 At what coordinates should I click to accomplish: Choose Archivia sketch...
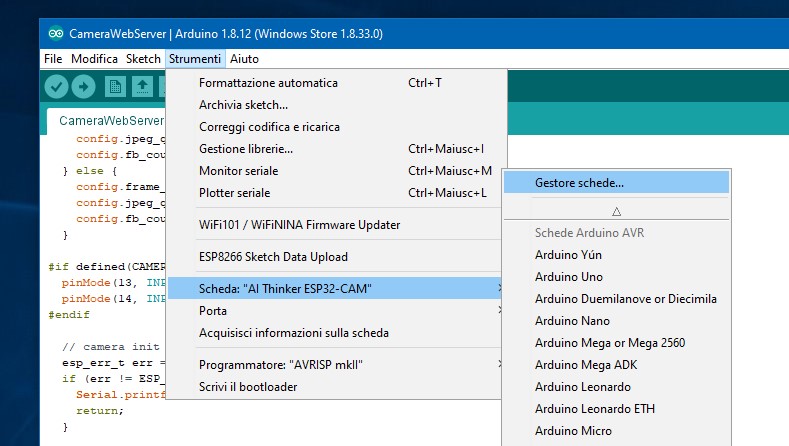(334, 105)
